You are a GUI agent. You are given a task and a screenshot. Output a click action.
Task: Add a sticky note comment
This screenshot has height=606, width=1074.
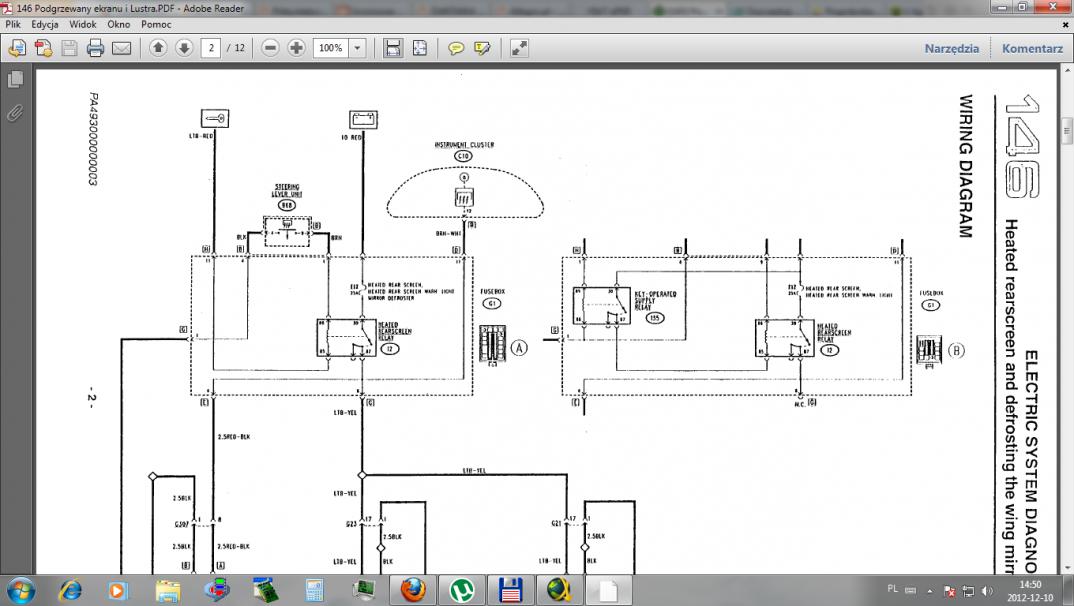point(456,48)
